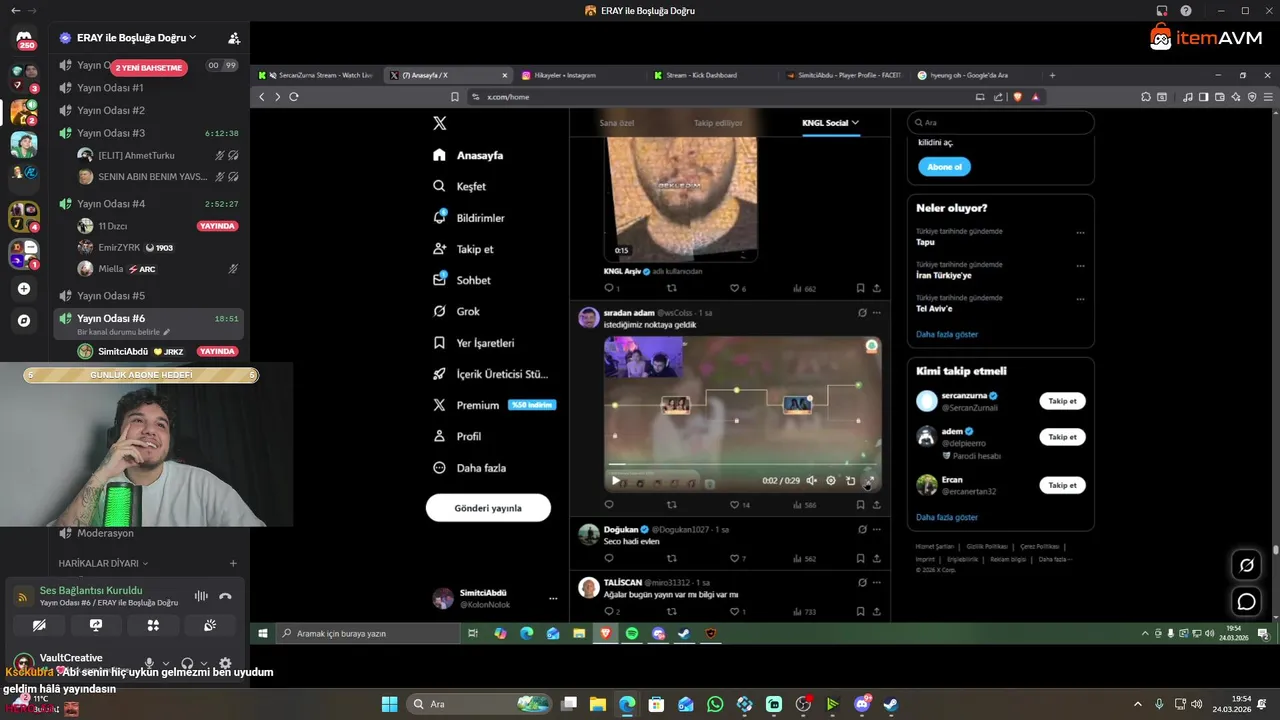Open the İran Türkiye'ye trending topic

pos(943,275)
